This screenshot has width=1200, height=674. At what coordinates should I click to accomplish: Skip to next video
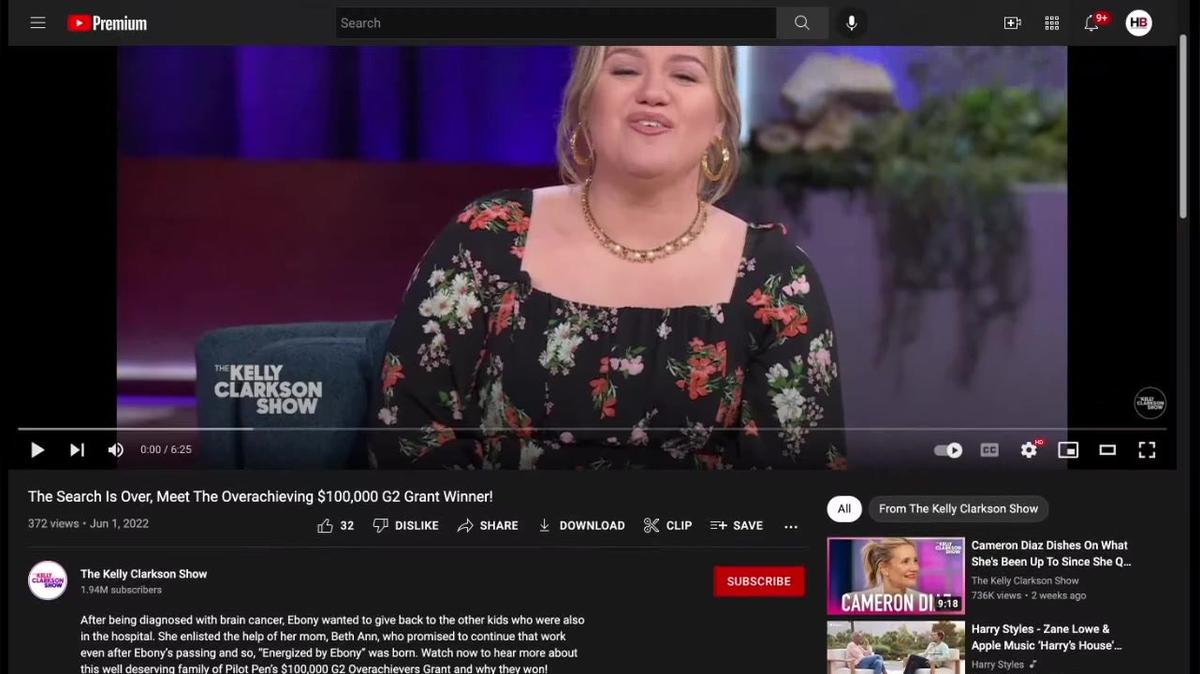coord(77,450)
